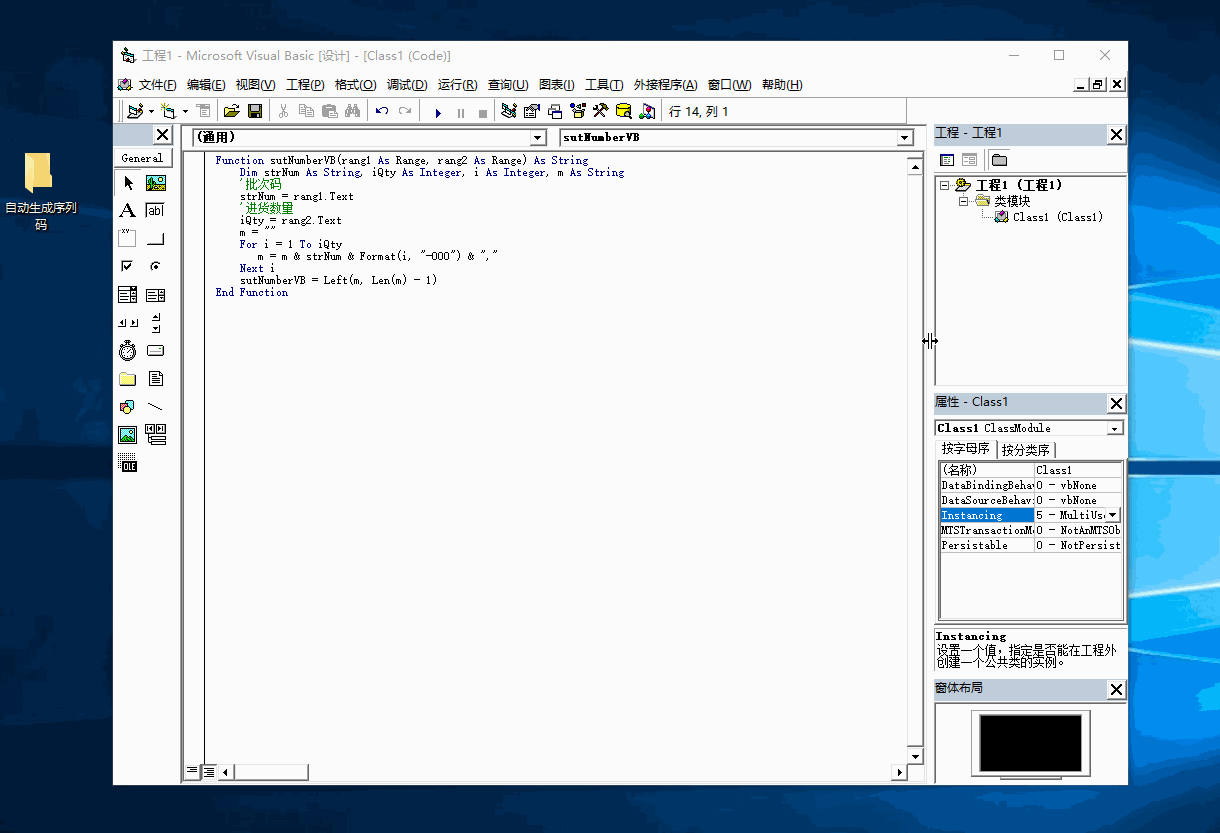Image resolution: width=1220 pixels, height=833 pixels.
Task: Select the Line control in the toolbox
Action: (x=156, y=406)
